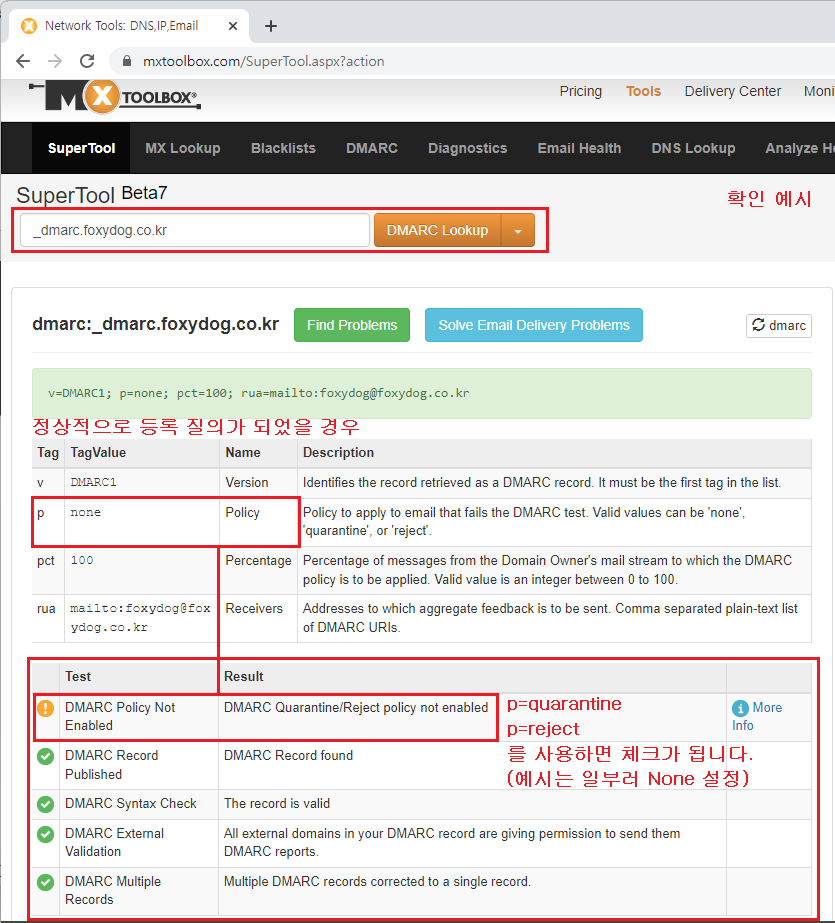This screenshot has width=835, height=923.
Task: Click result 'The record is valid'
Action: [277, 804]
